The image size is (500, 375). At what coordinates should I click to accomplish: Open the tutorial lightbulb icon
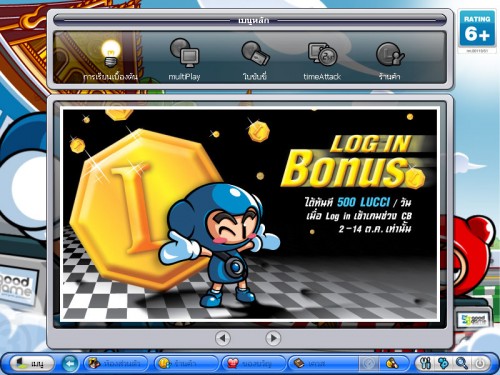(x=111, y=53)
